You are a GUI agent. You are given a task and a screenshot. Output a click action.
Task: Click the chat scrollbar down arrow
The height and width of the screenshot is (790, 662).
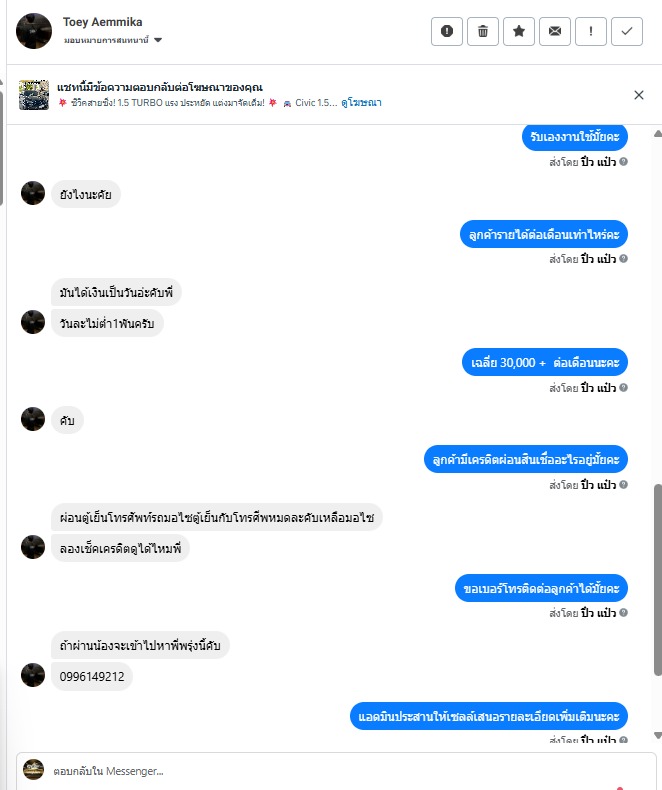click(x=657, y=736)
